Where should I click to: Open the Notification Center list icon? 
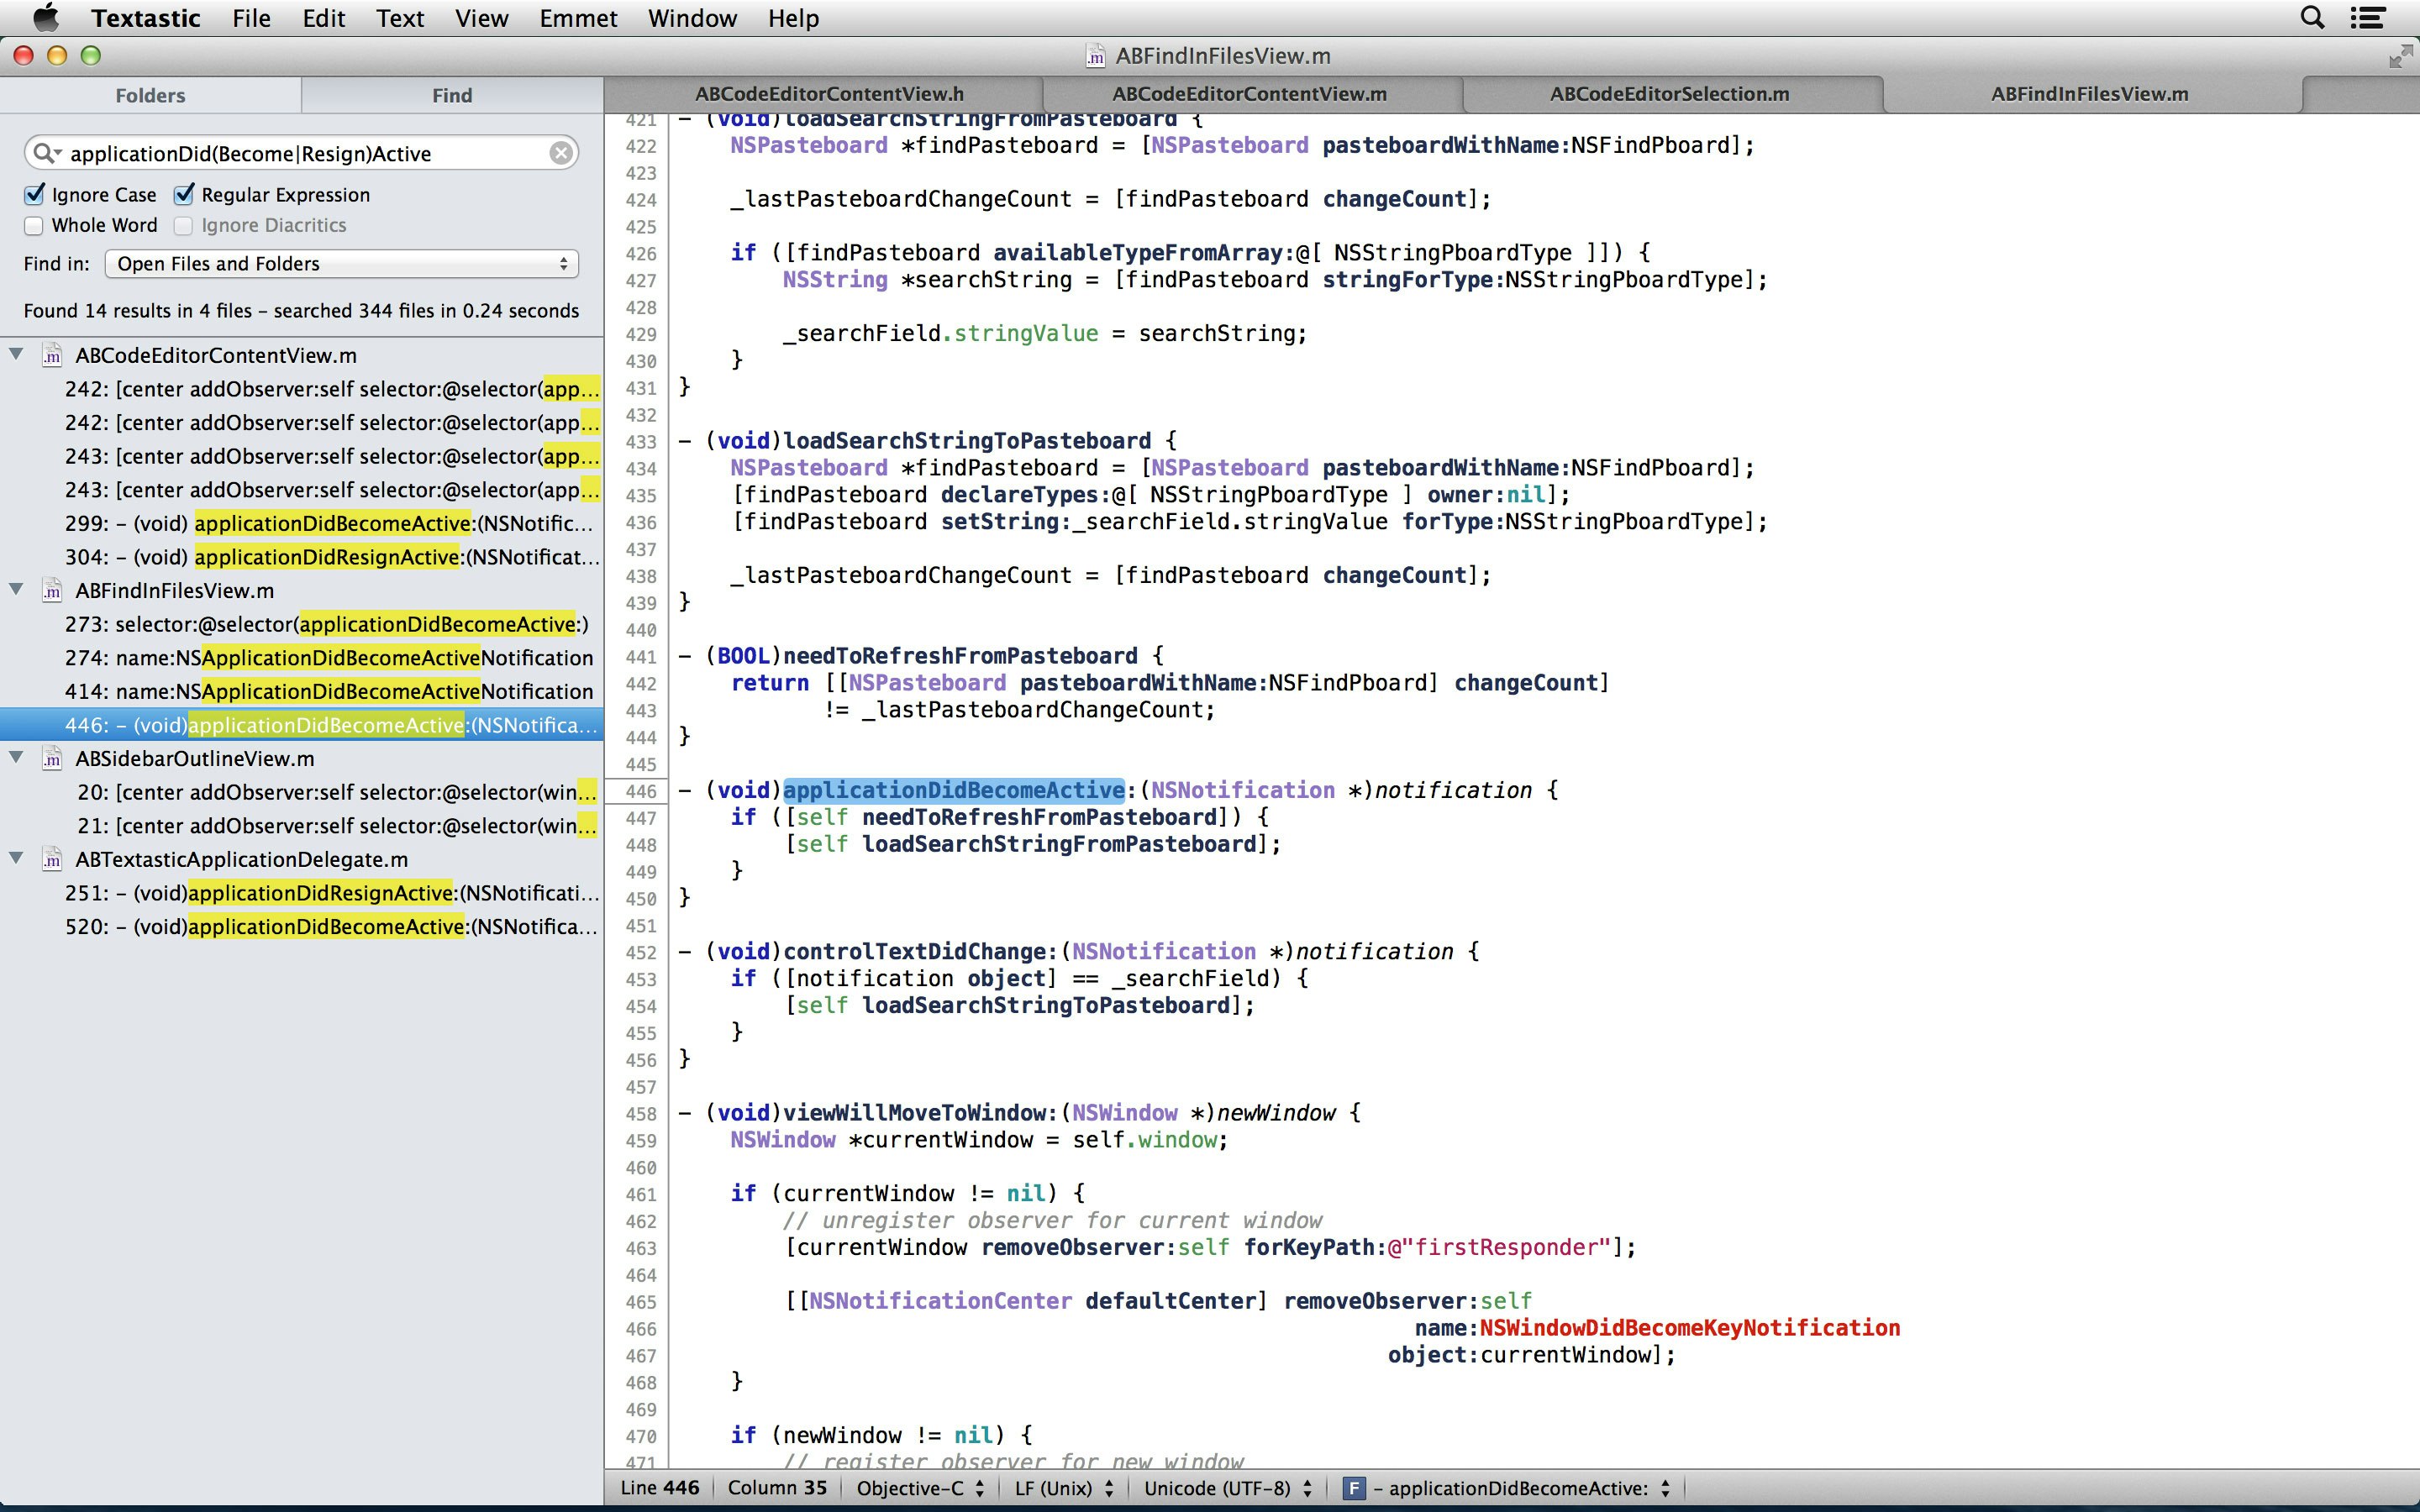point(2368,18)
